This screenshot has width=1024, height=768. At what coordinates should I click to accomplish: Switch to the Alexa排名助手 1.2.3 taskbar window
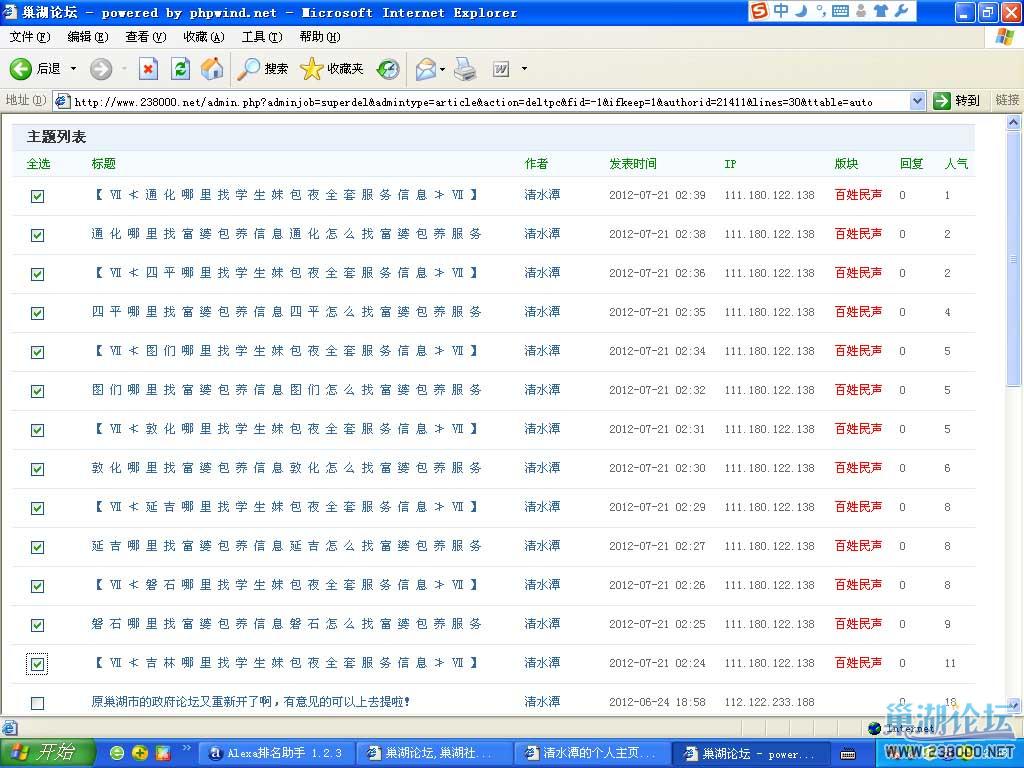point(276,754)
